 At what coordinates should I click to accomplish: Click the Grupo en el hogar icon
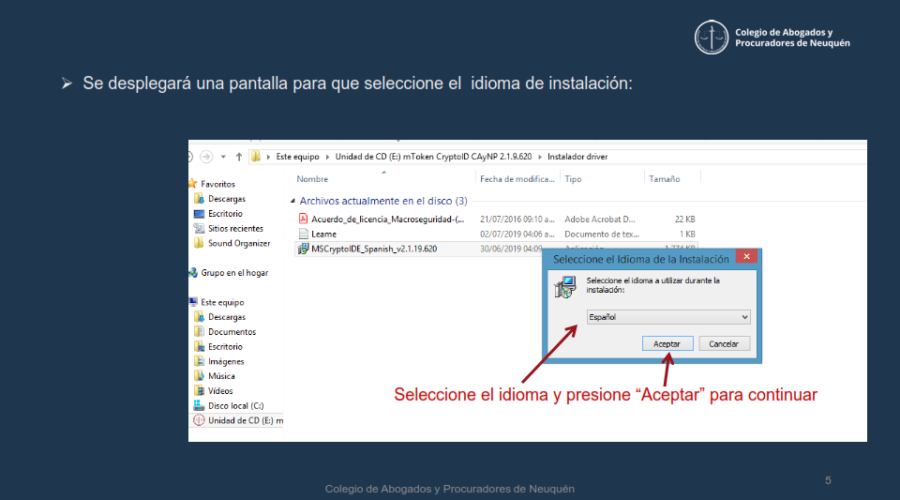[x=193, y=273]
